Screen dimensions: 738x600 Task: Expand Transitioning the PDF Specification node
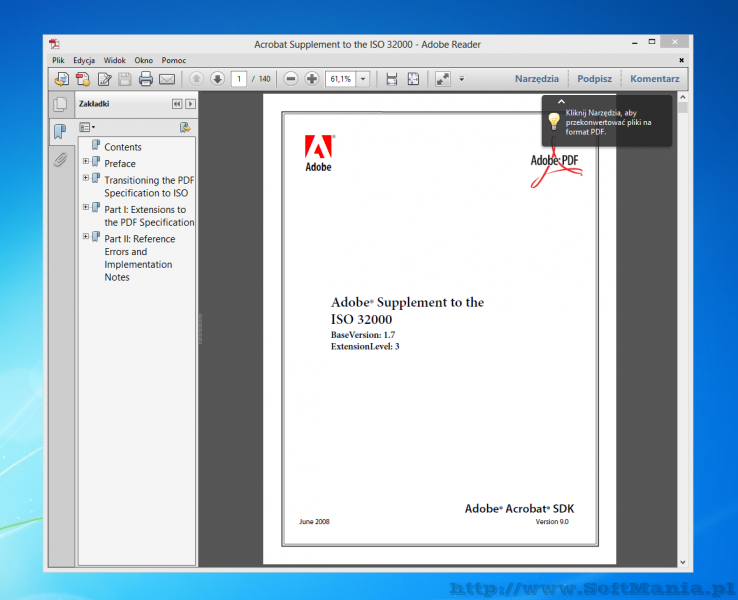[86, 178]
